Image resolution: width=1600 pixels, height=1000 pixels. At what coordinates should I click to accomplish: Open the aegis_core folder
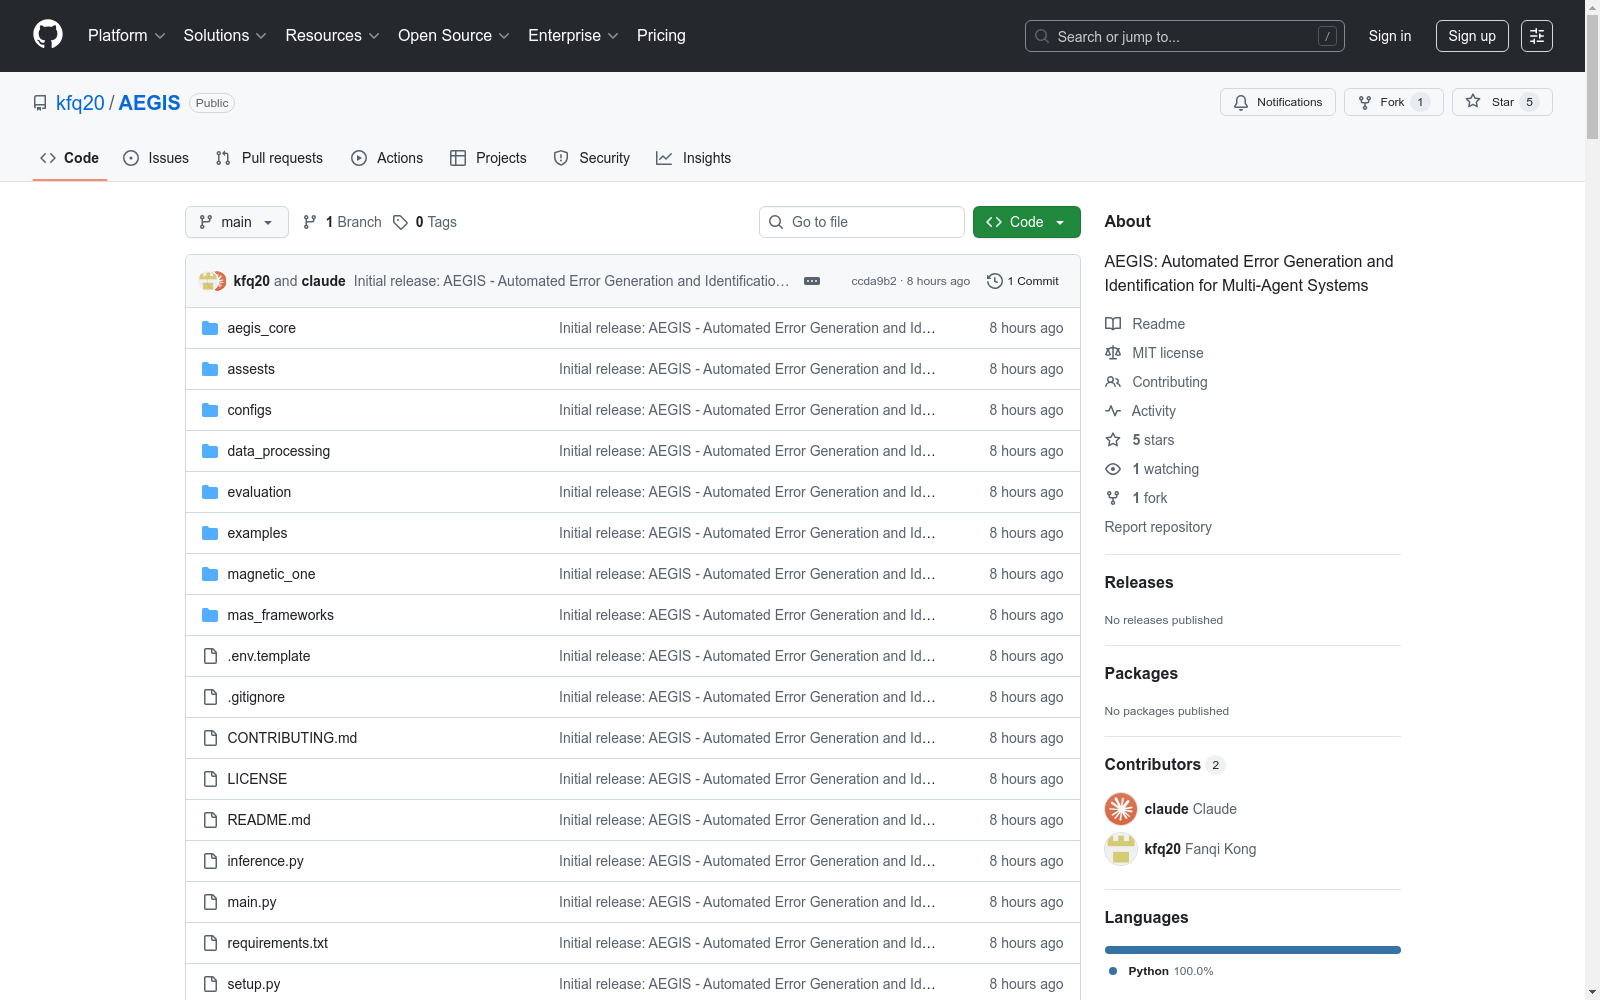pos(261,328)
